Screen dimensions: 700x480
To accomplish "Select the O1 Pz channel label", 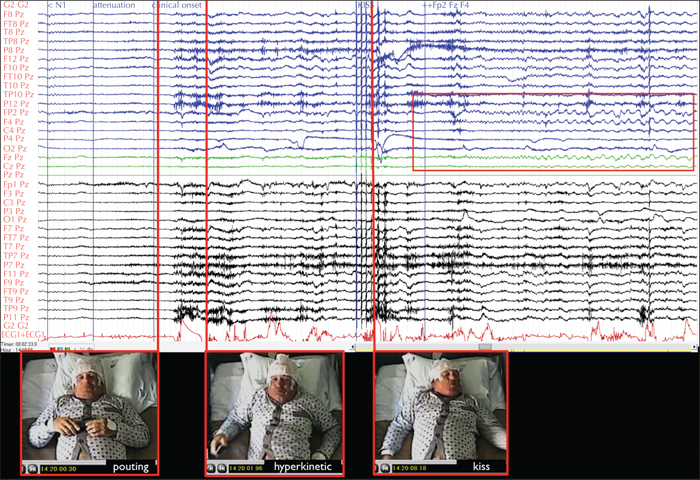I will click(15, 220).
